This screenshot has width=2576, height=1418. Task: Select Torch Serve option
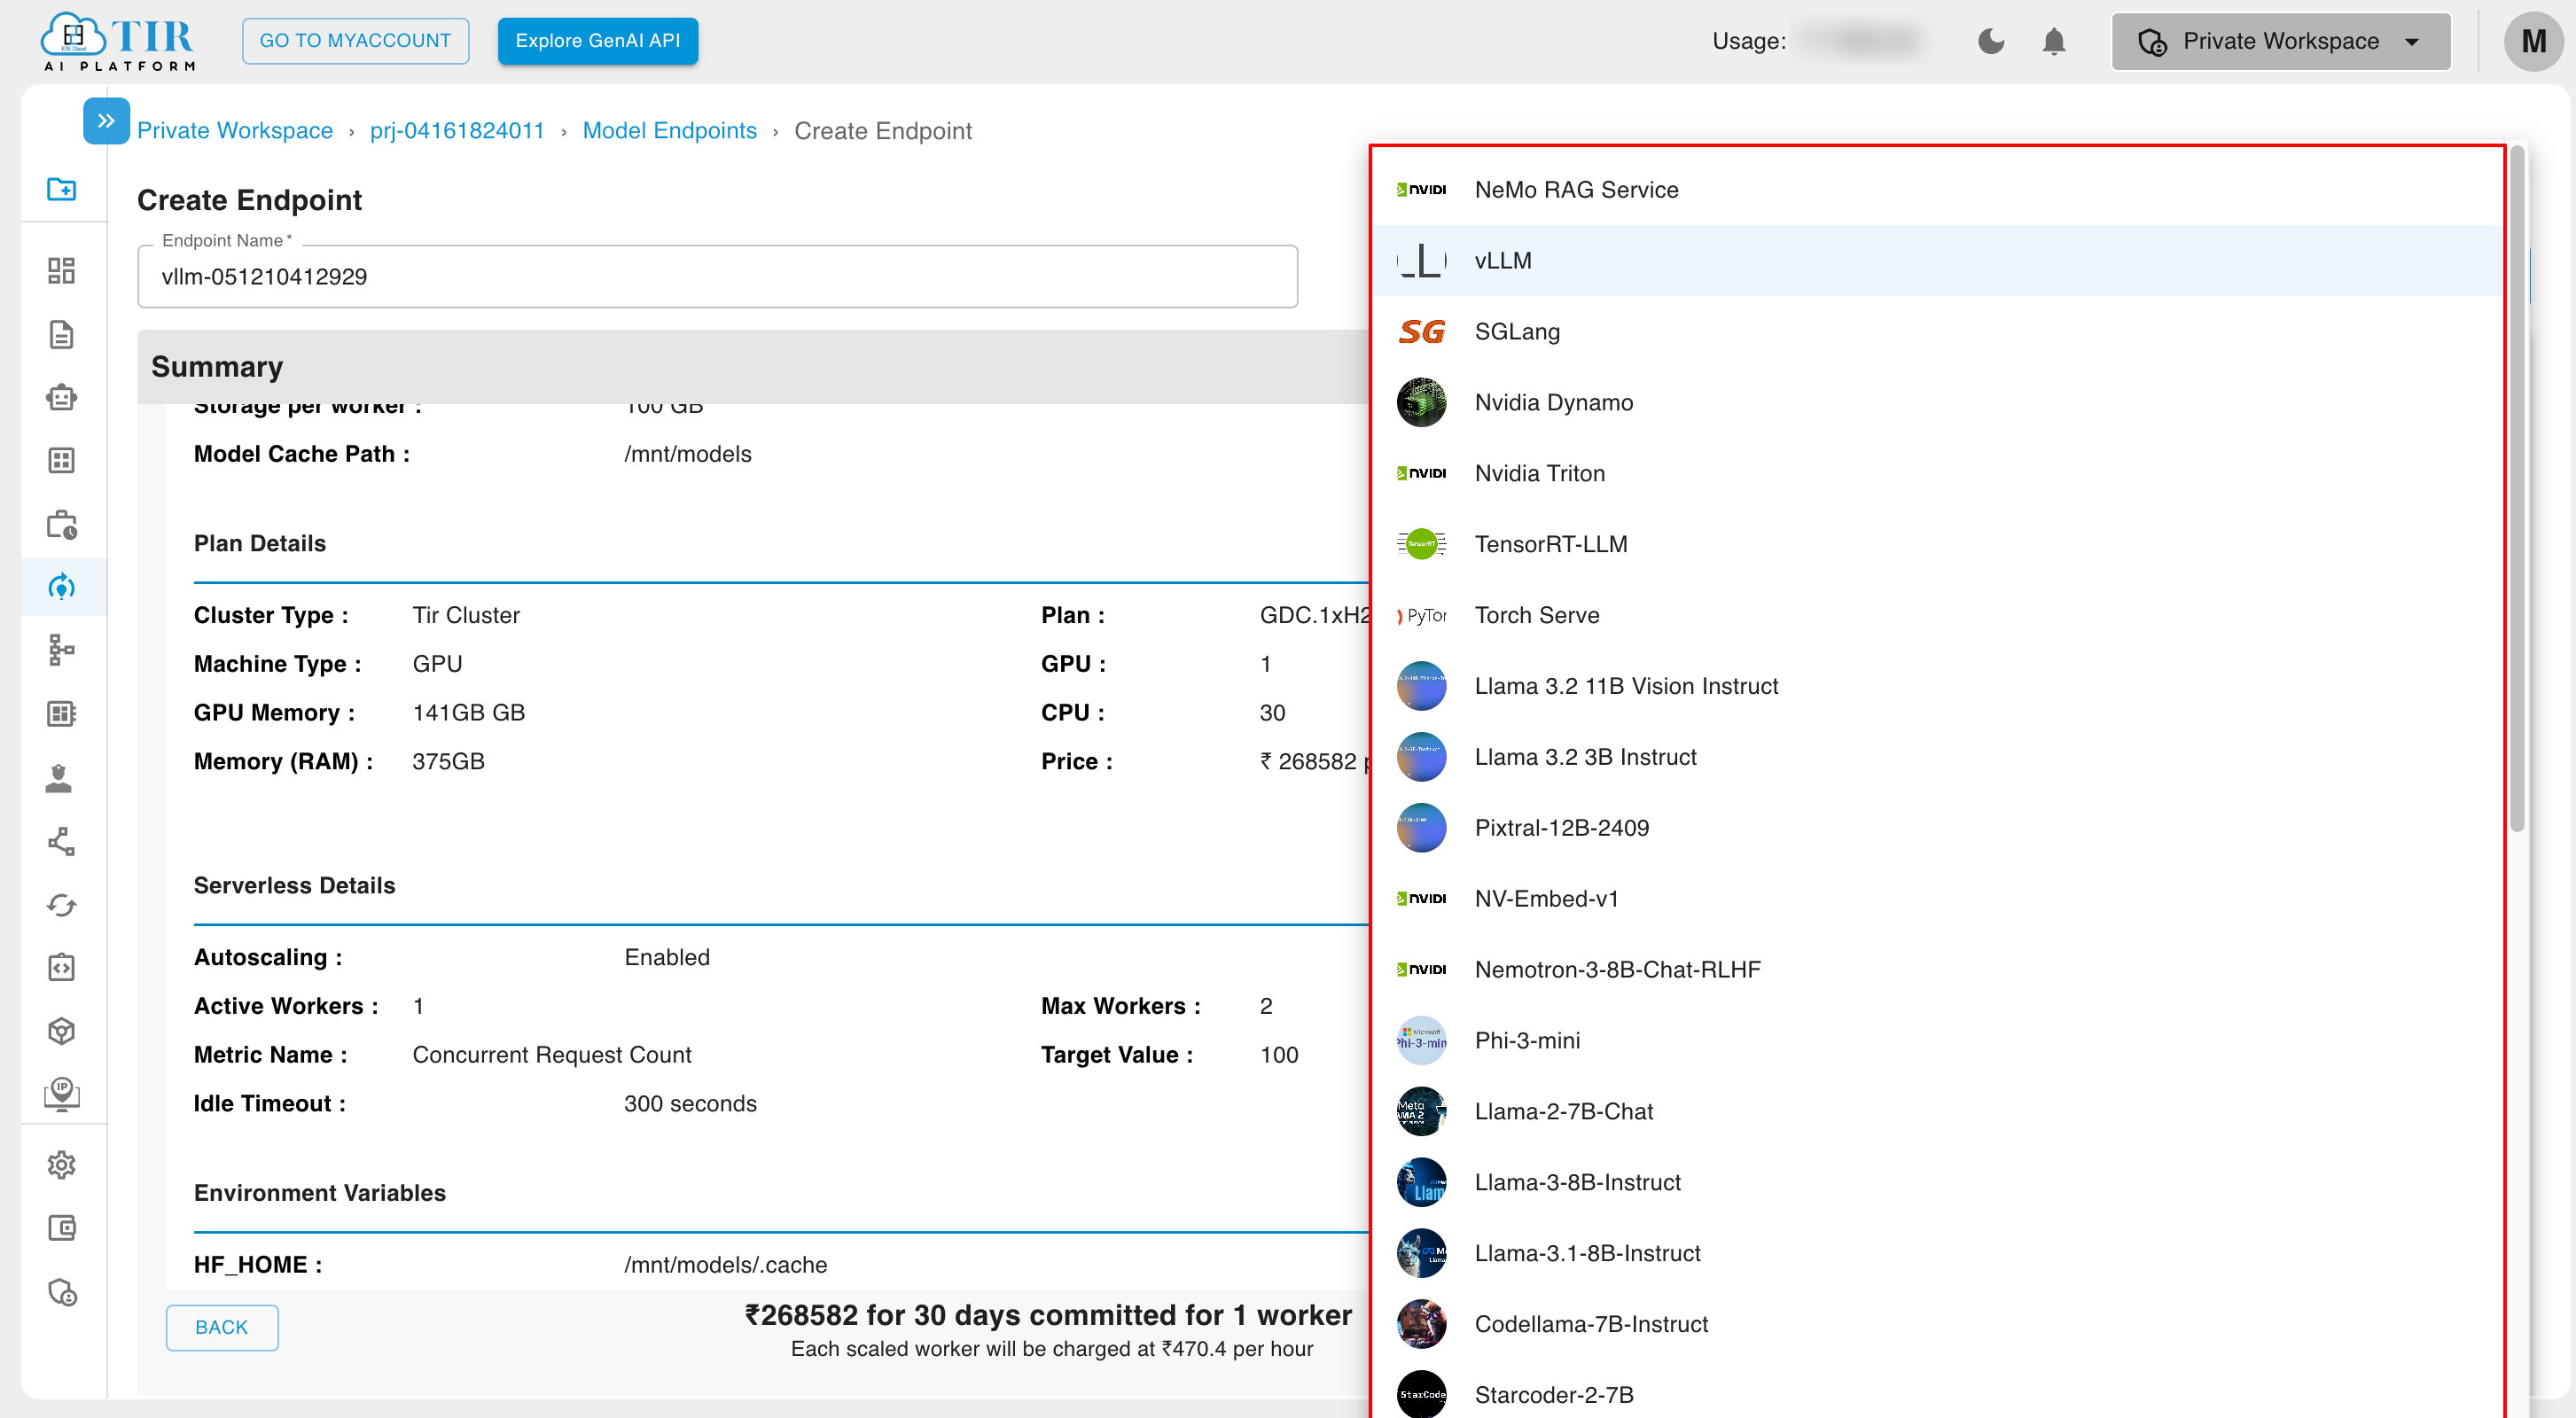[1936, 616]
